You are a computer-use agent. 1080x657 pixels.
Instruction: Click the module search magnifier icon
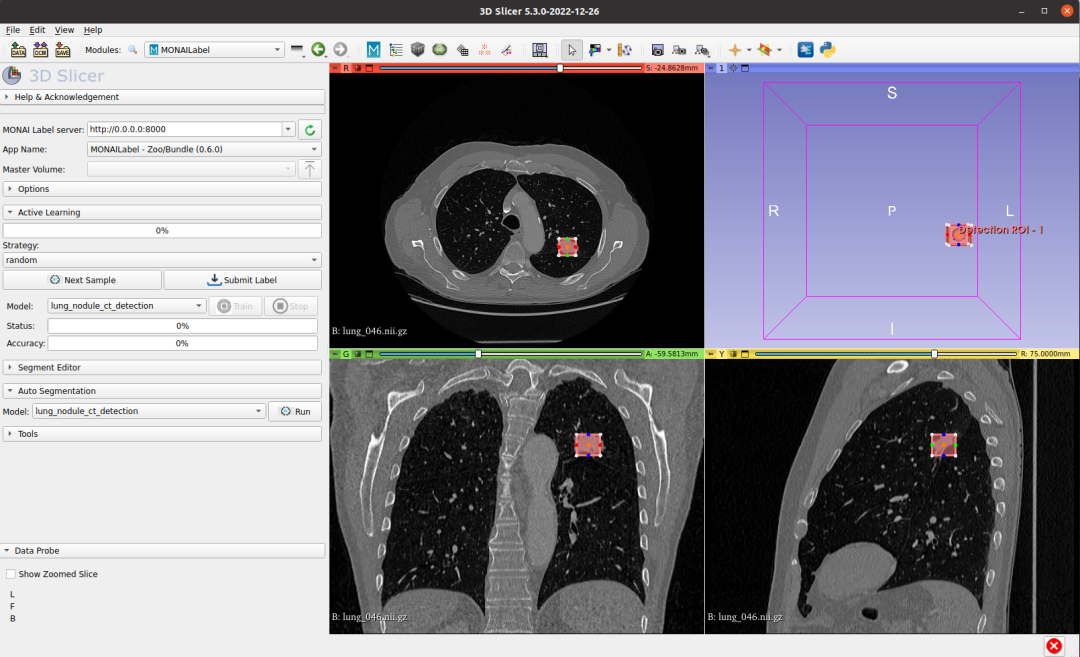(132, 50)
